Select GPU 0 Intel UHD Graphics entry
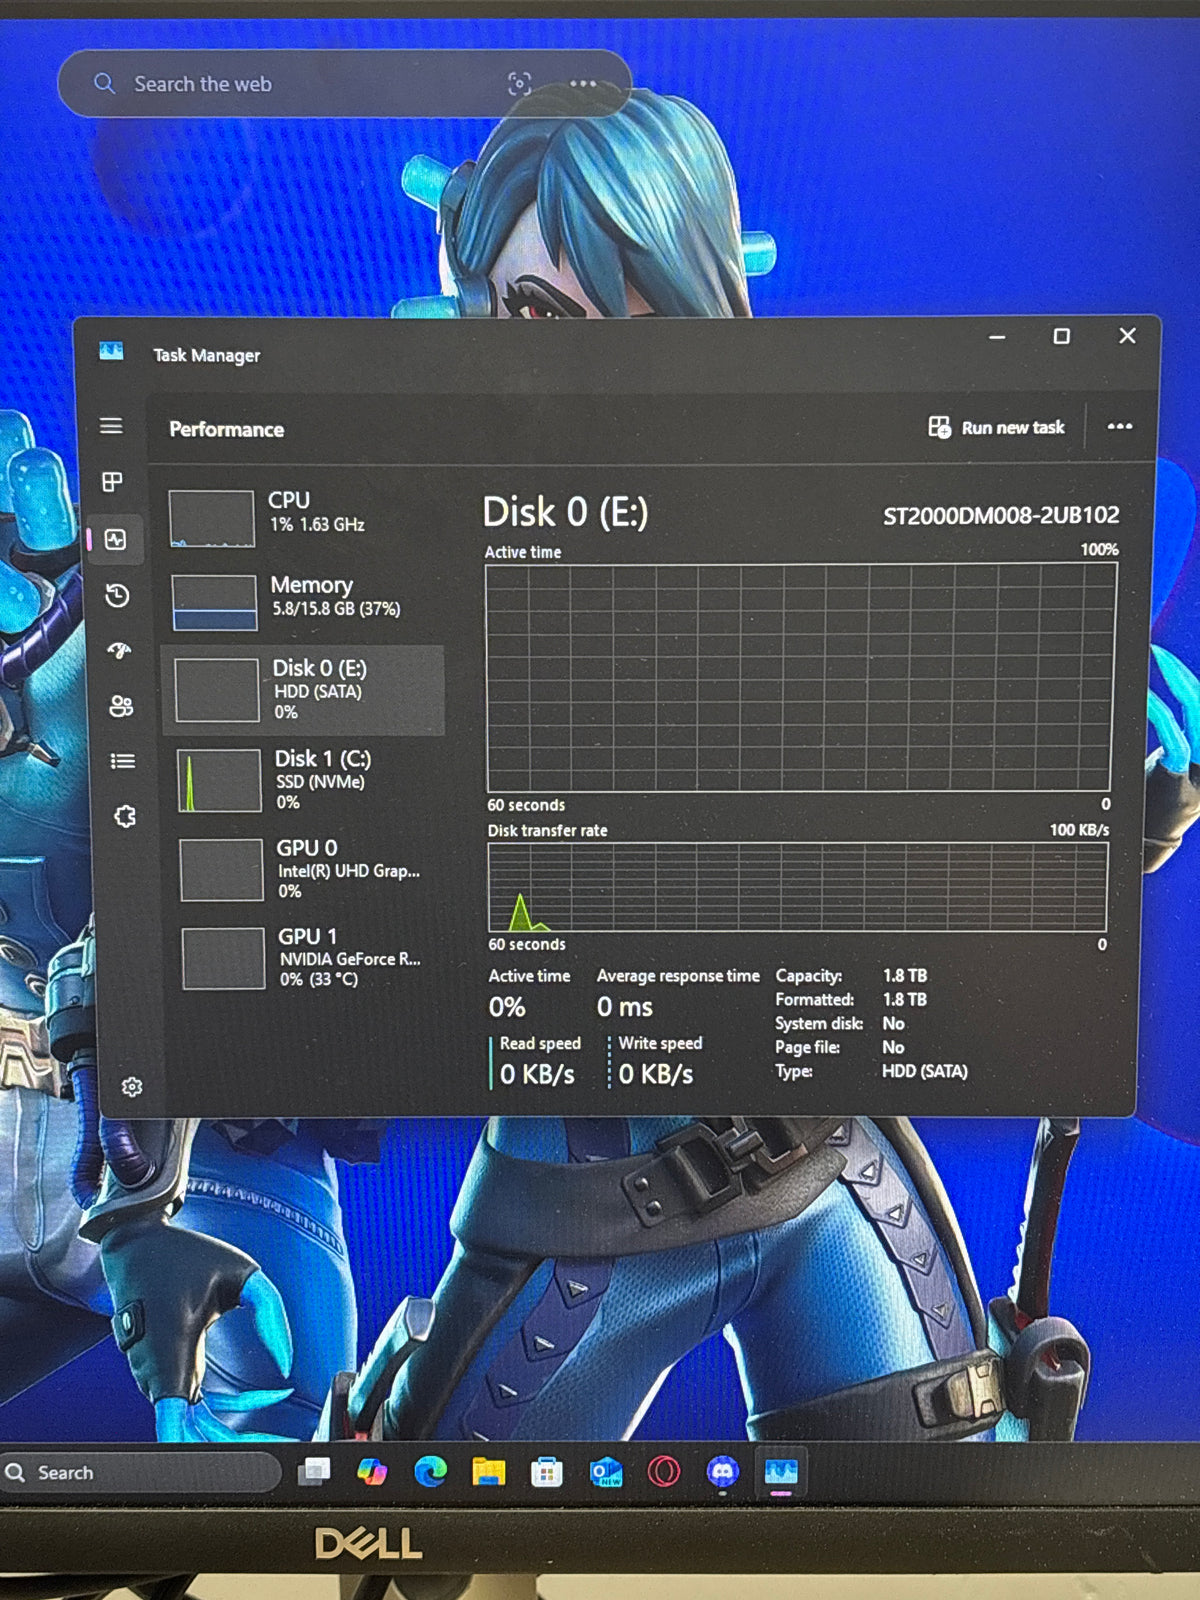Screen dimensions: 1200x1600 coord(308,869)
